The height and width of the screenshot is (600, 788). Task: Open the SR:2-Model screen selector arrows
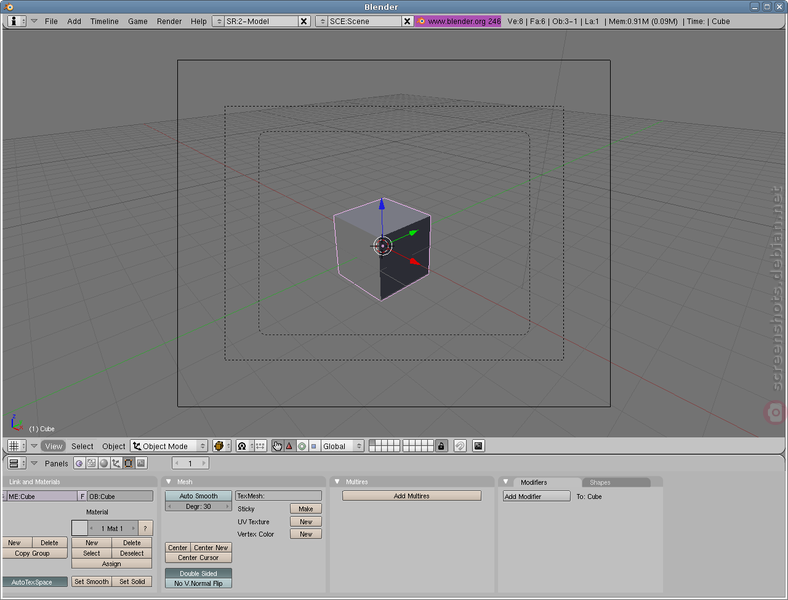[219, 21]
